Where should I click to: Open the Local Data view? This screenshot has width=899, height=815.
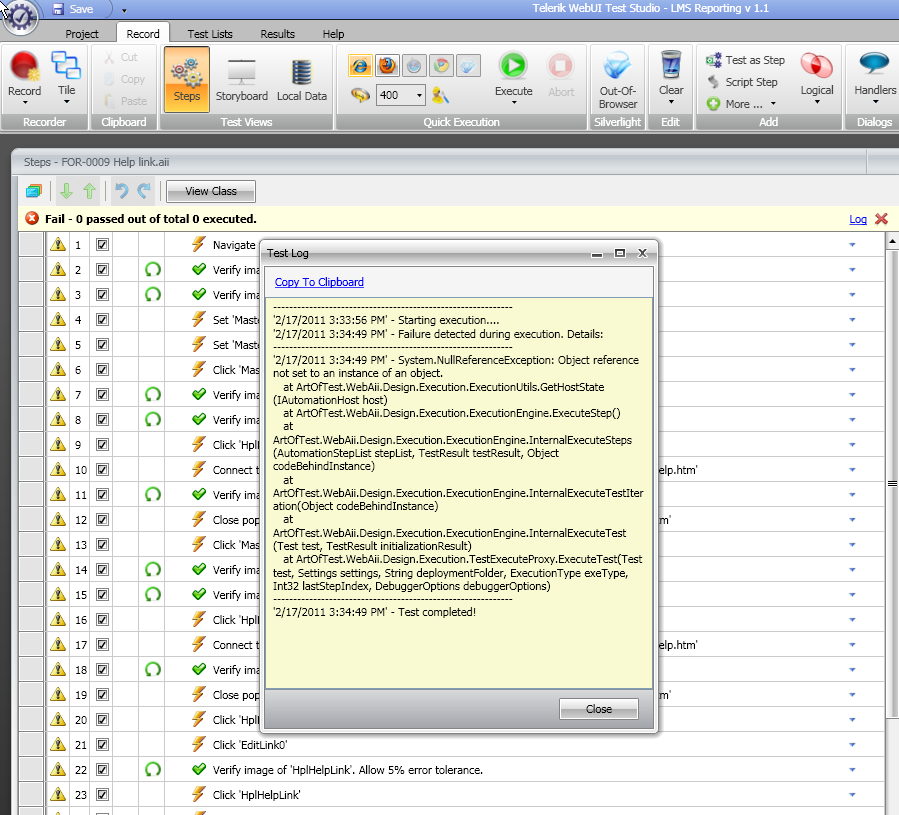[x=302, y=80]
